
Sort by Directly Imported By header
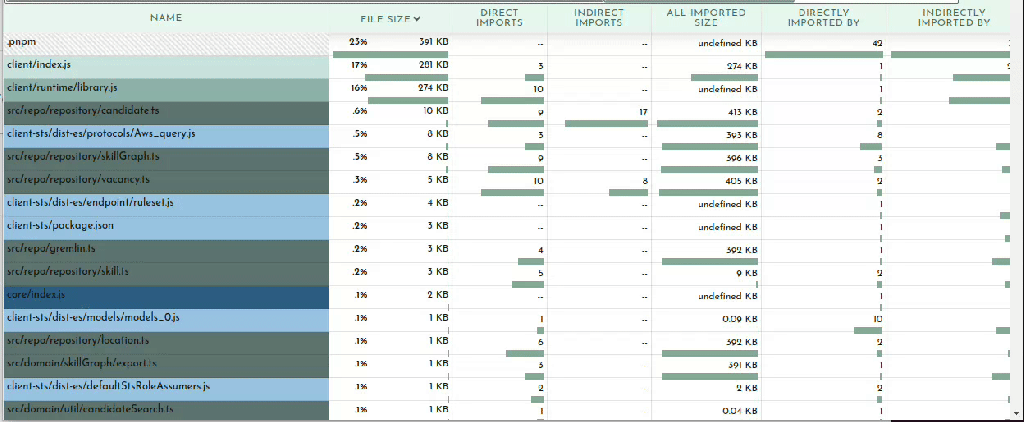click(823, 18)
